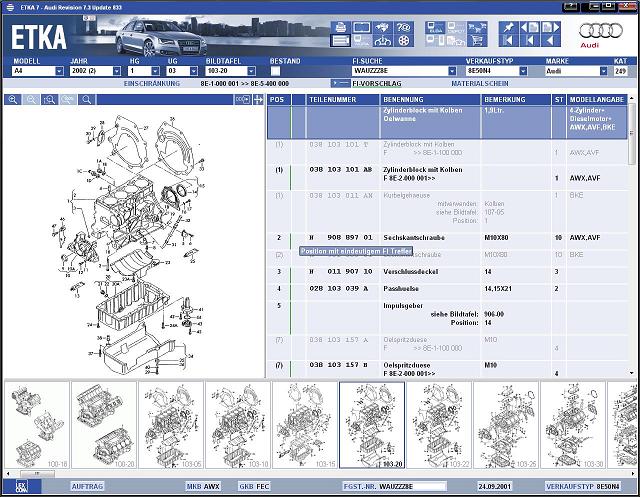Open the MARKE dropdown showing Audi
The height and width of the screenshot is (497, 640).
click(x=604, y=71)
